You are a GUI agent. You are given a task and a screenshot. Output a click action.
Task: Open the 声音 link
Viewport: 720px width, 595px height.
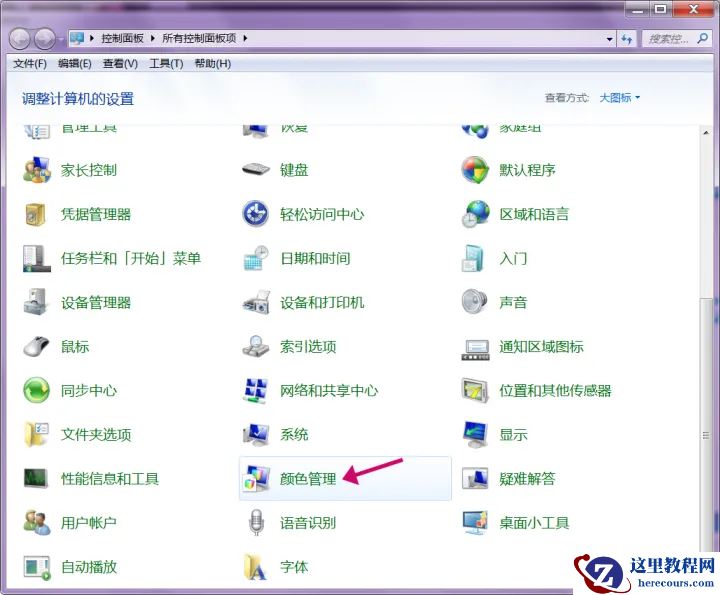click(513, 303)
